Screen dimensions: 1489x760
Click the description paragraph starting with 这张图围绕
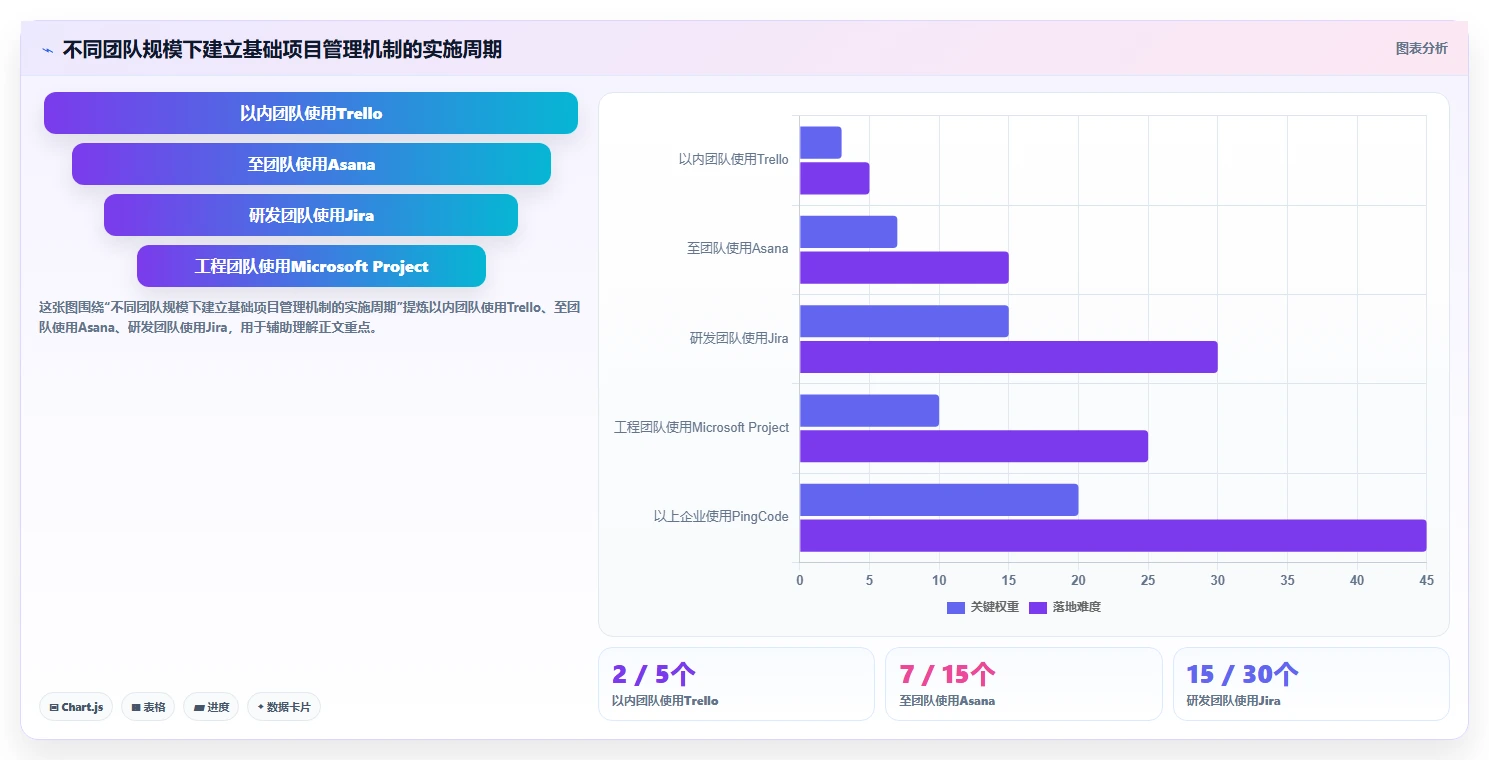click(x=309, y=317)
